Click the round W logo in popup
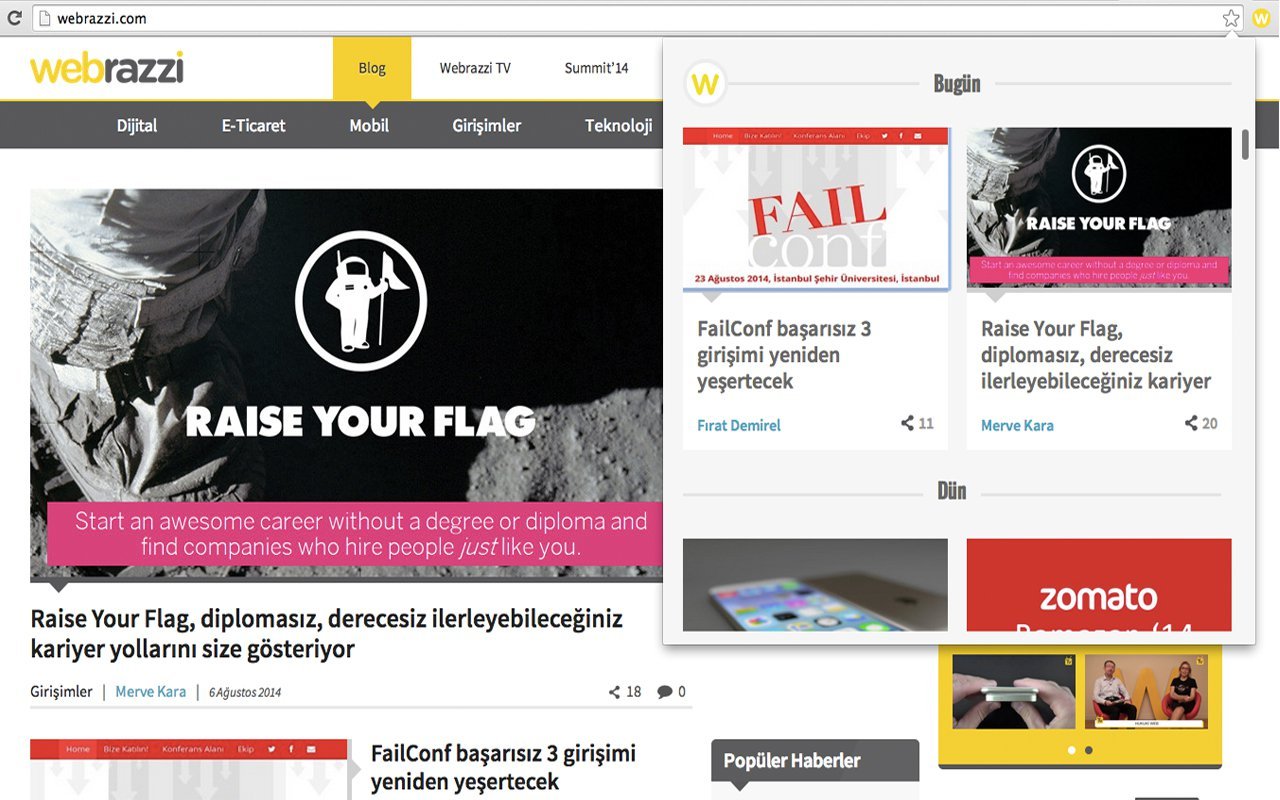1280x800 pixels. coord(705,84)
